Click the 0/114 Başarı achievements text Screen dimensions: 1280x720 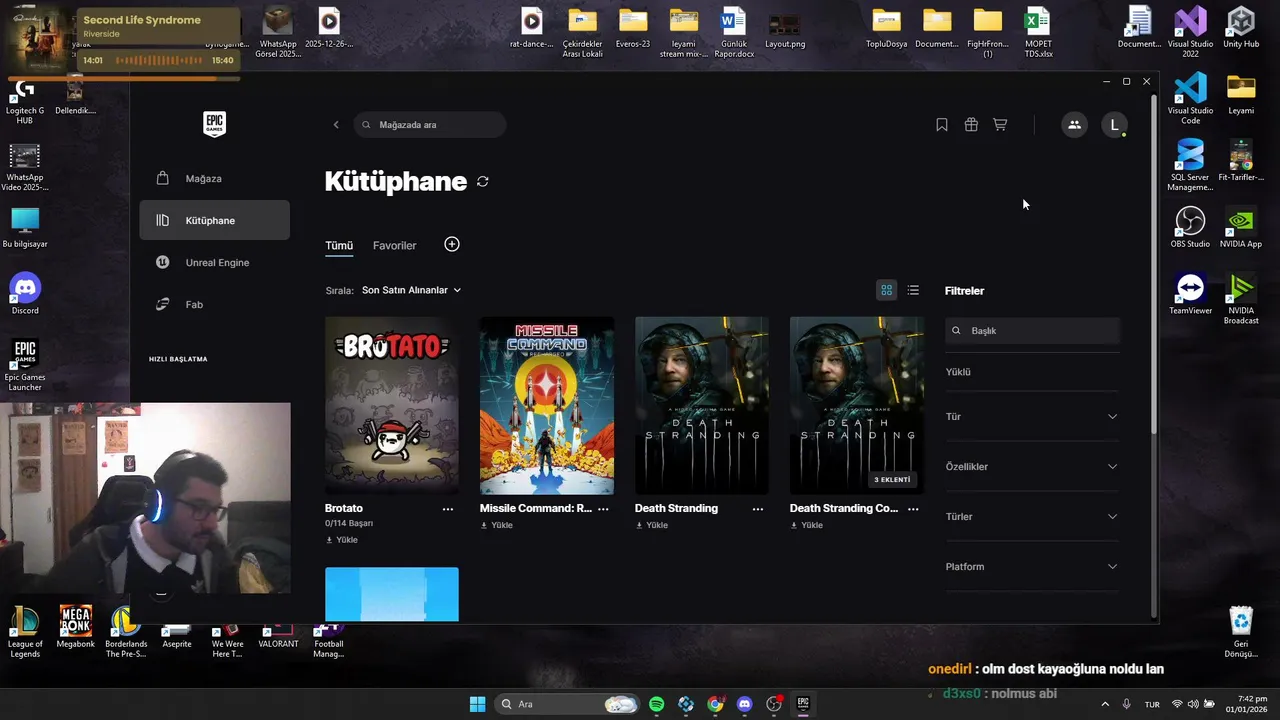(349, 524)
